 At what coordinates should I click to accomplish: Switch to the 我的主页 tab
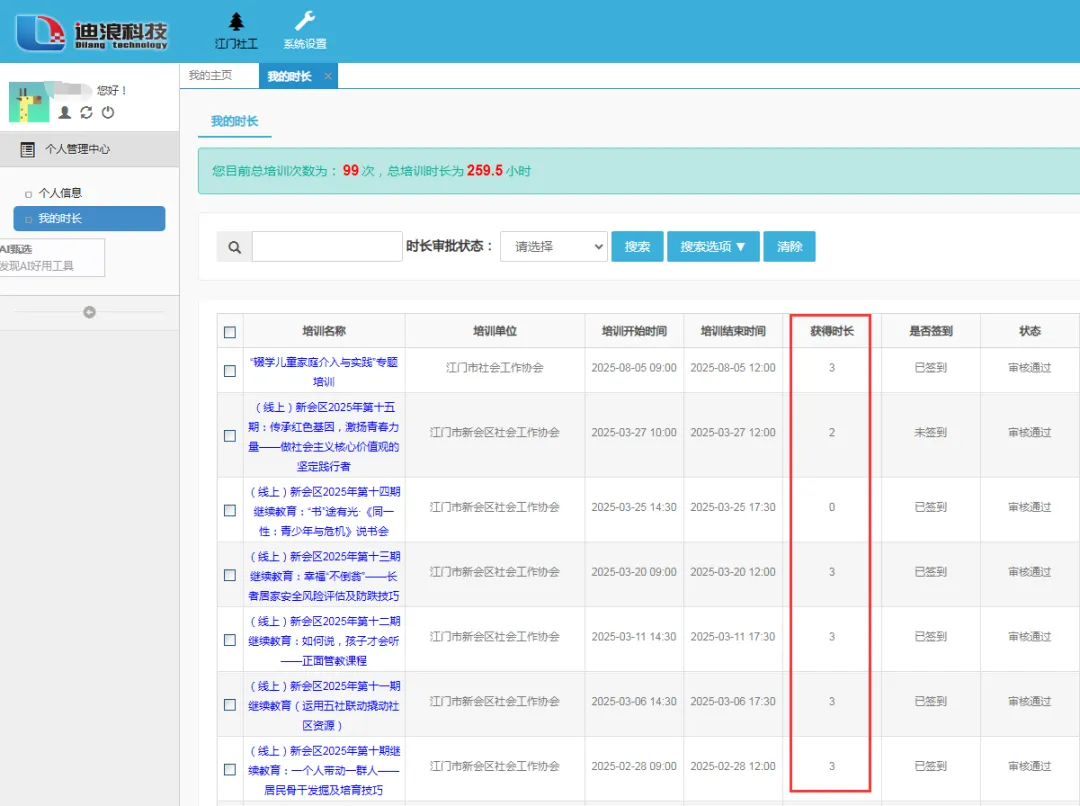pyautogui.click(x=210, y=76)
